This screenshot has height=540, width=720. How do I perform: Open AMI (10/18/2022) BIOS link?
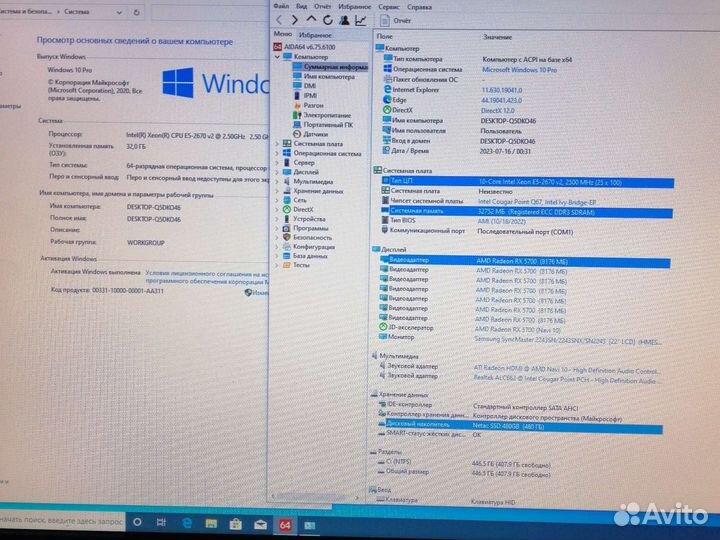501,222
